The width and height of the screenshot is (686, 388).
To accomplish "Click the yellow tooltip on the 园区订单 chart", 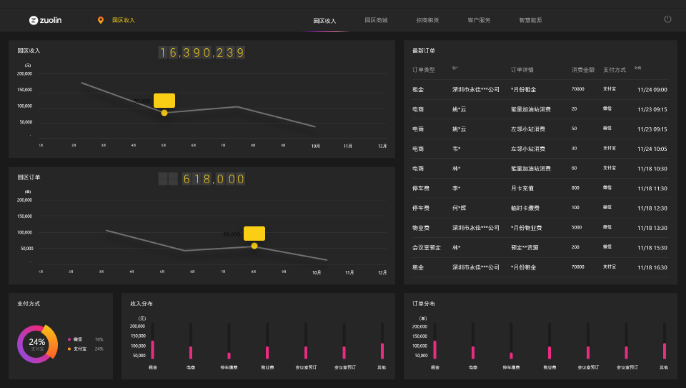I will tap(254, 234).
